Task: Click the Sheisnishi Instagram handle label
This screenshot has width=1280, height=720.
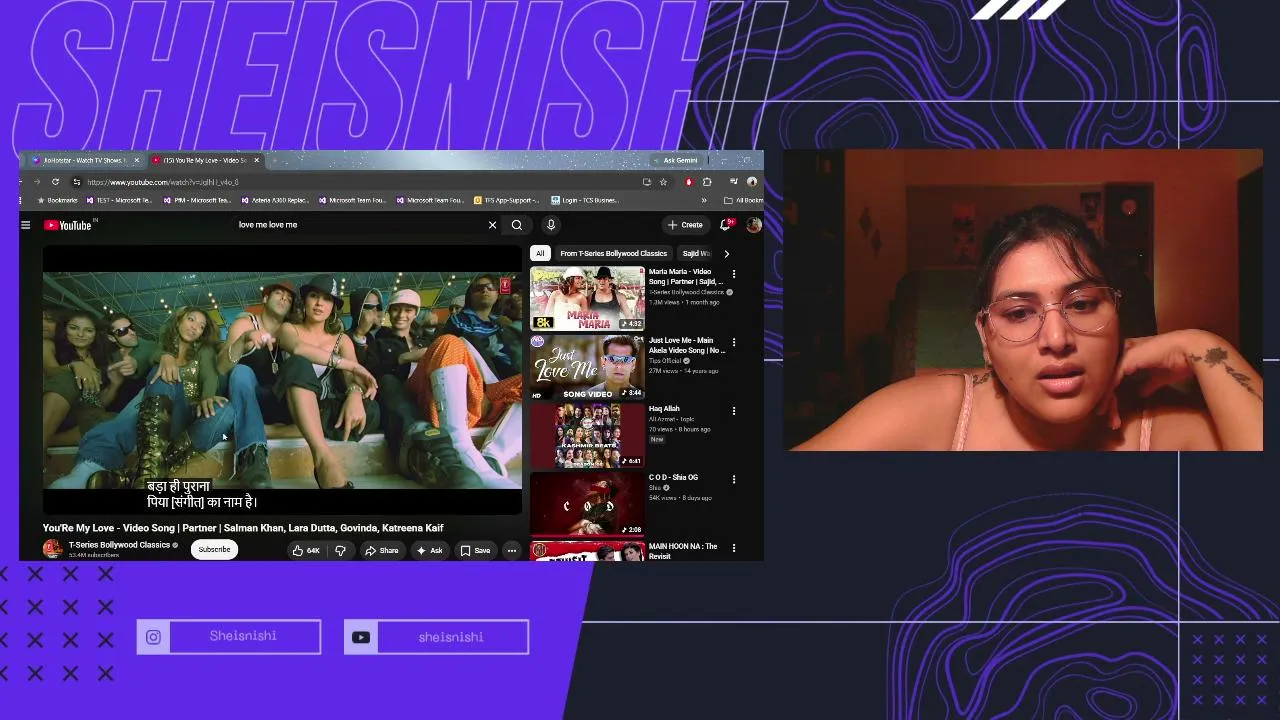Action: (243, 636)
